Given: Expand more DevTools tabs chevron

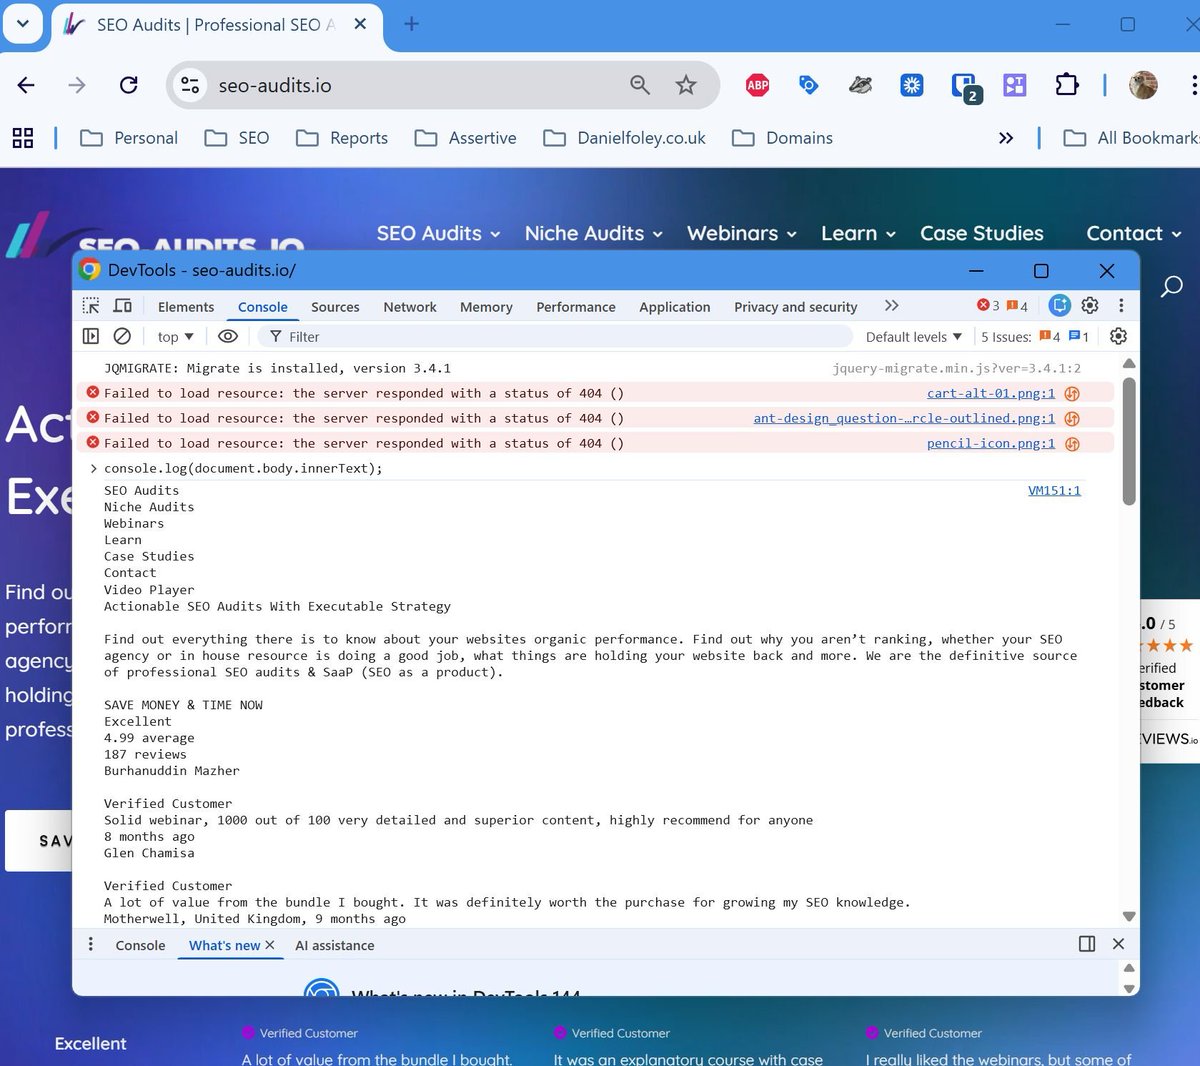Looking at the screenshot, I should (x=892, y=306).
